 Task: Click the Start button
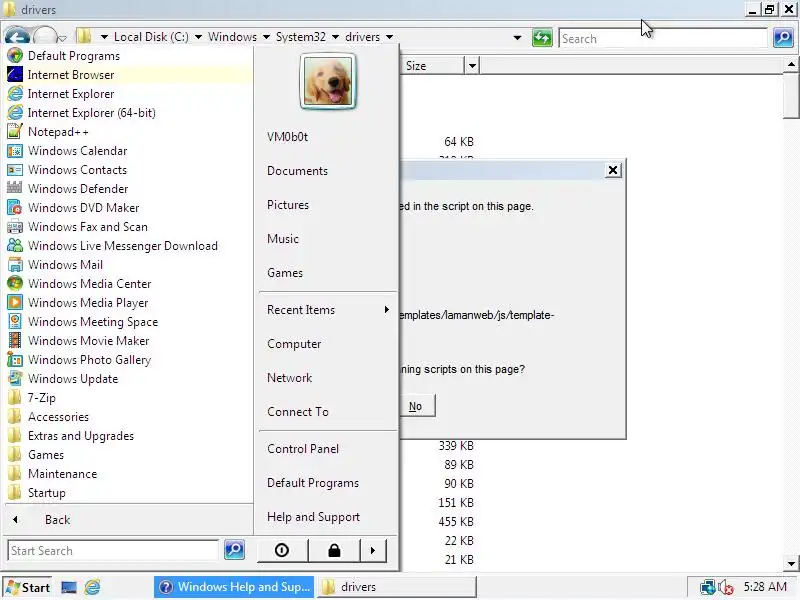pyautogui.click(x=29, y=587)
